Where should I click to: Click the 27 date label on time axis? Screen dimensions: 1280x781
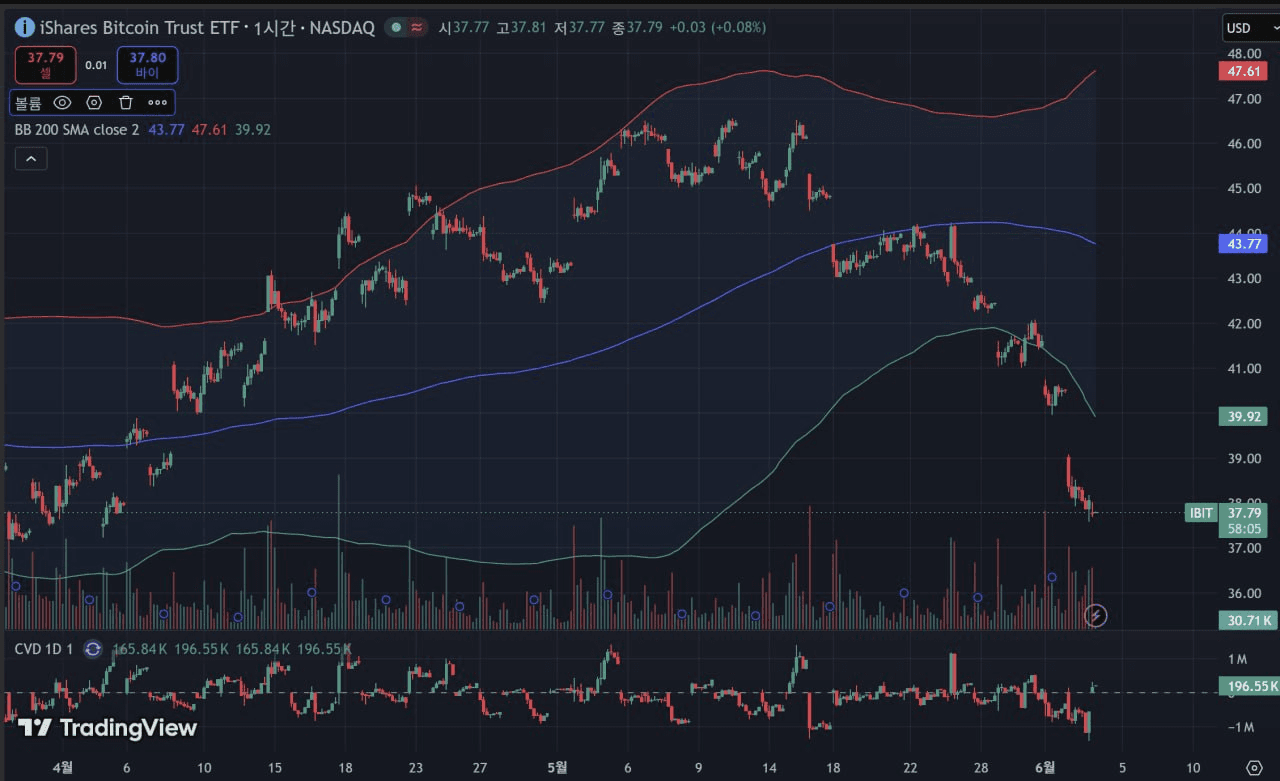[x=480, y=767]
